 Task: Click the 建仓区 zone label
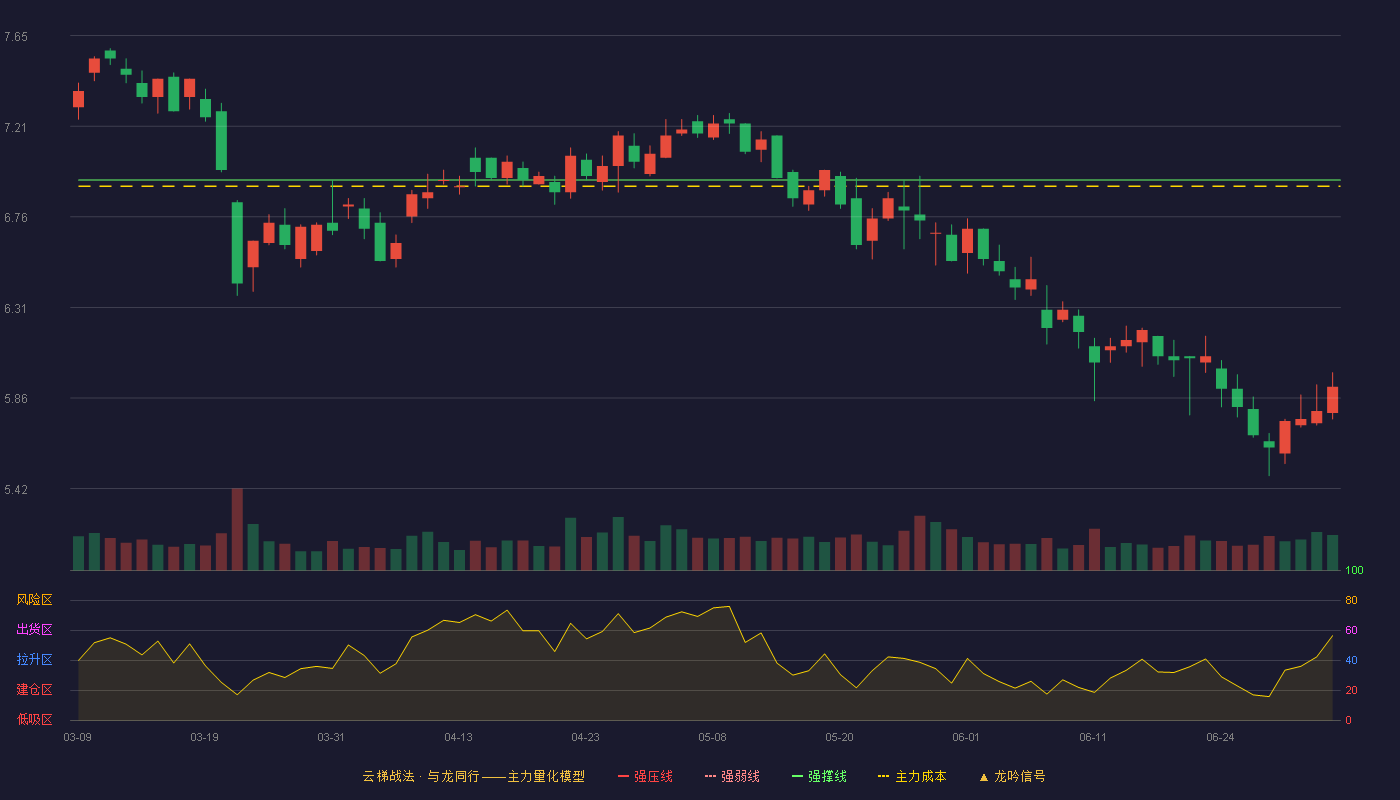coord(34,690)
